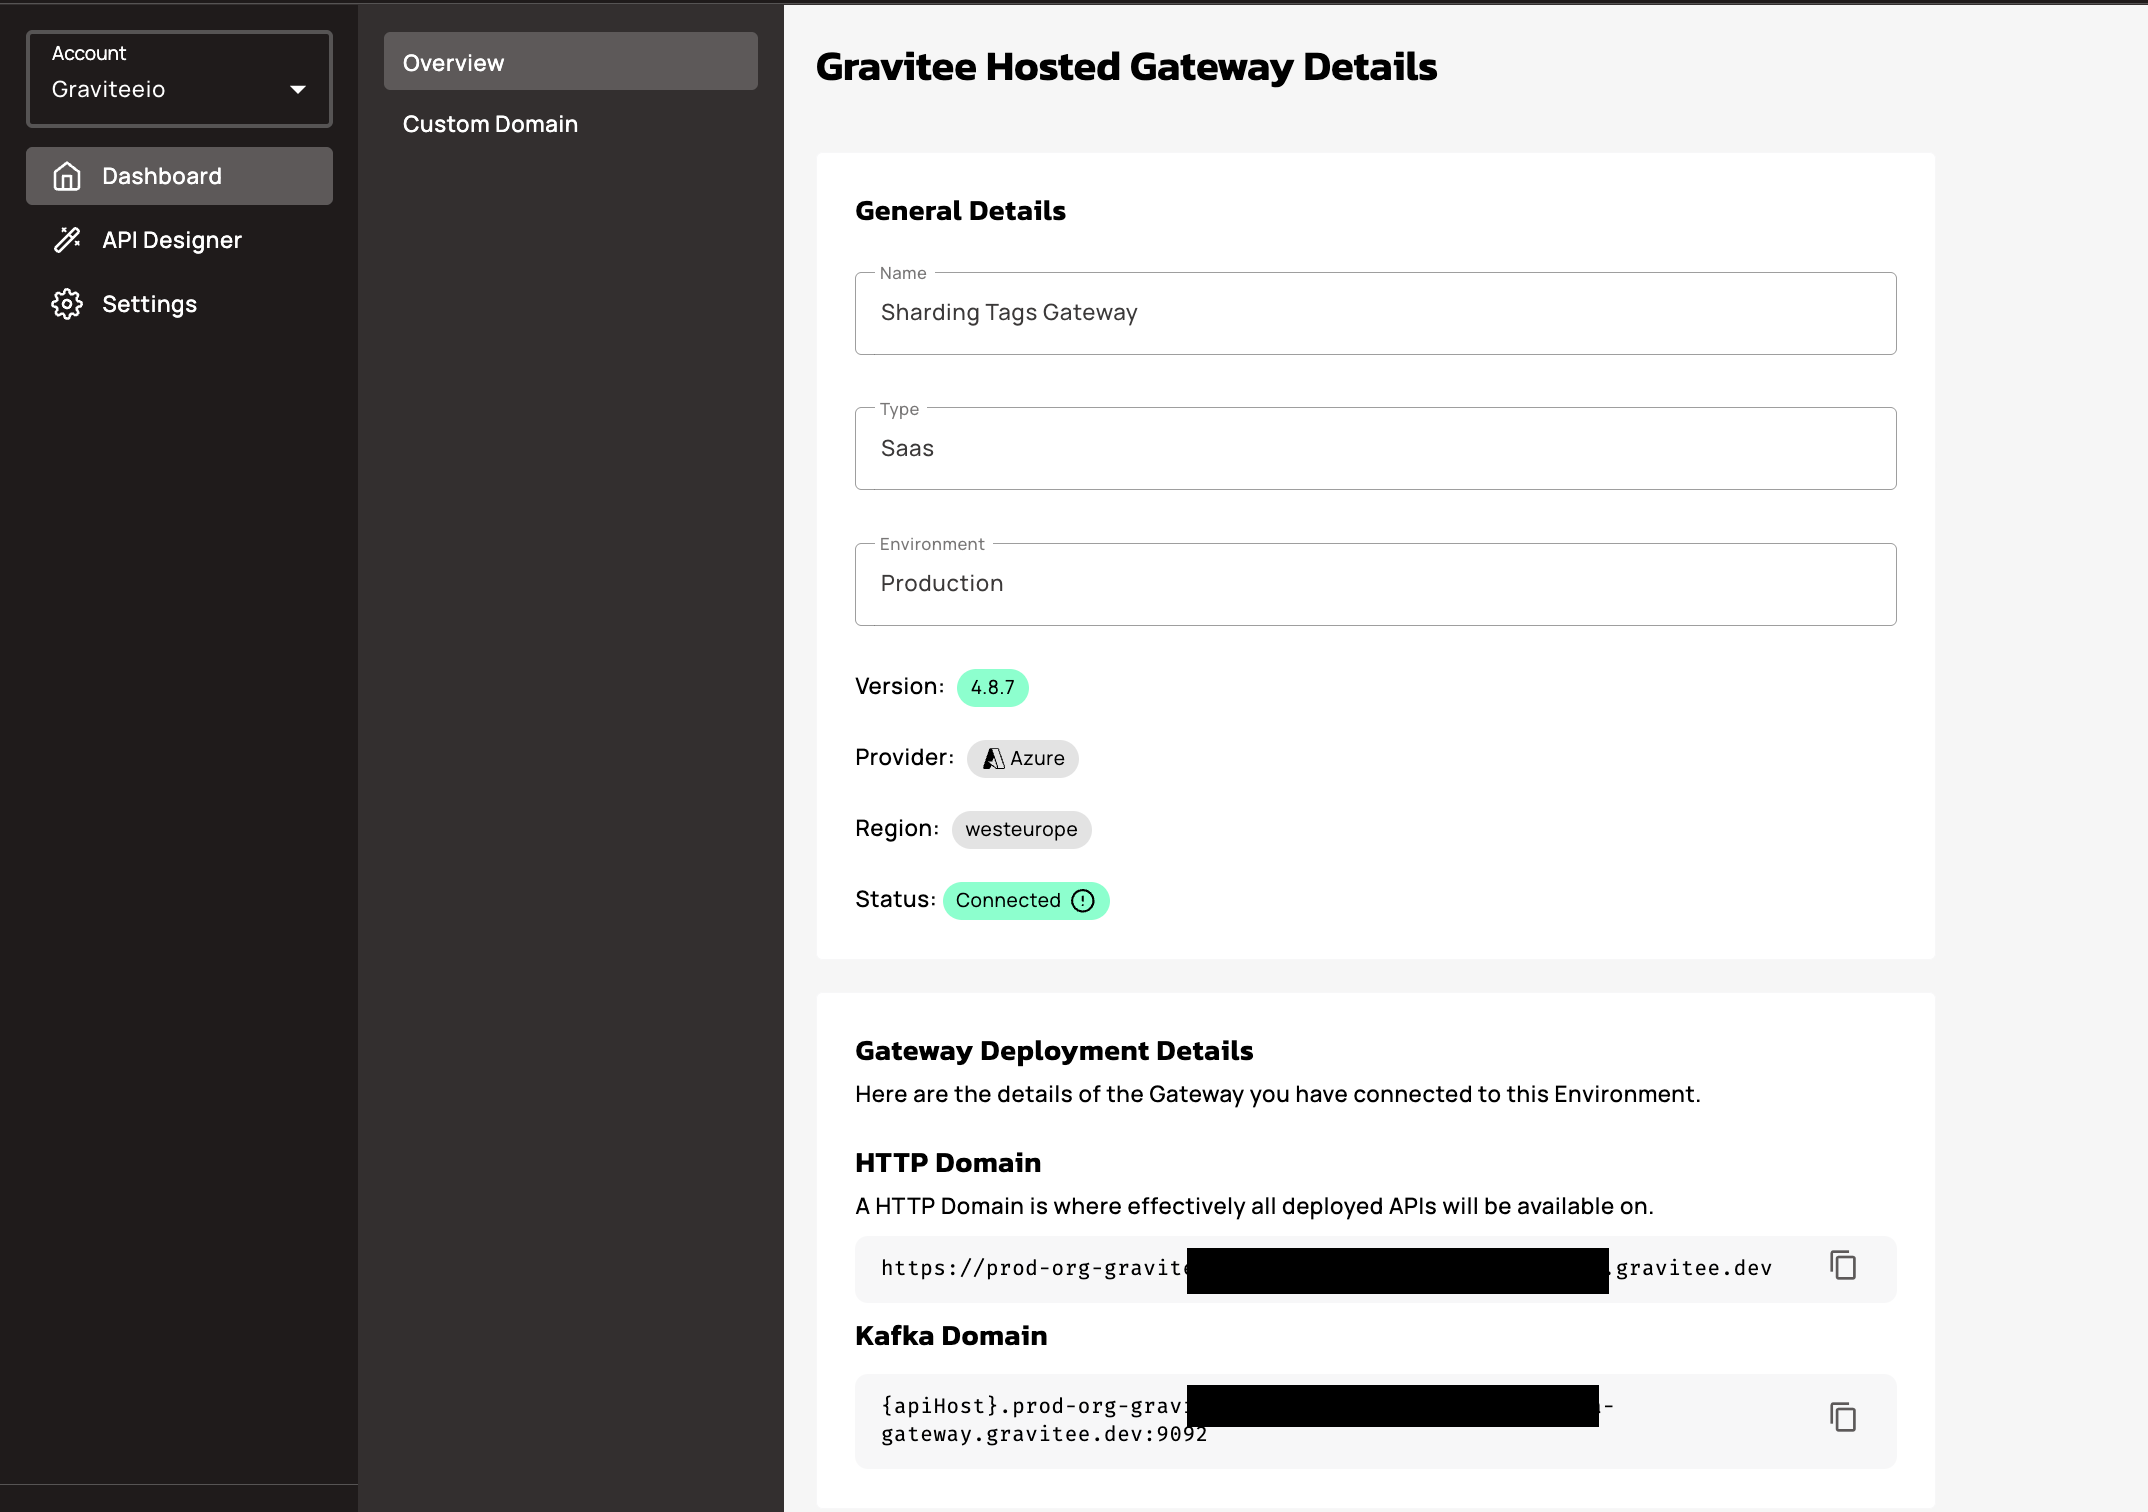Open the Account dropdown arrow
This screenshot has height=1512, width=2148.
pyautogui.click(x=298, y=90)
